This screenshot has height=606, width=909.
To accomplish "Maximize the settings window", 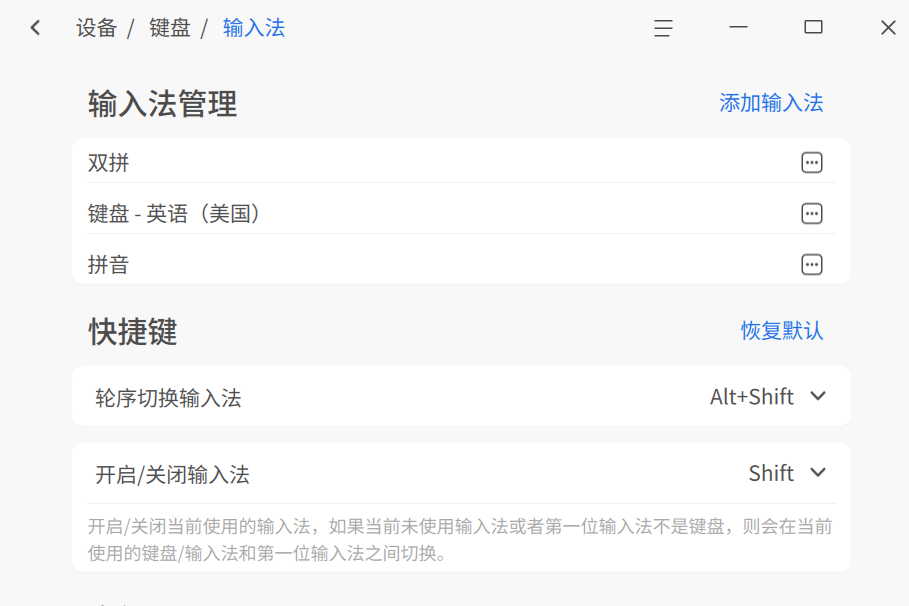I will (813, 27).
